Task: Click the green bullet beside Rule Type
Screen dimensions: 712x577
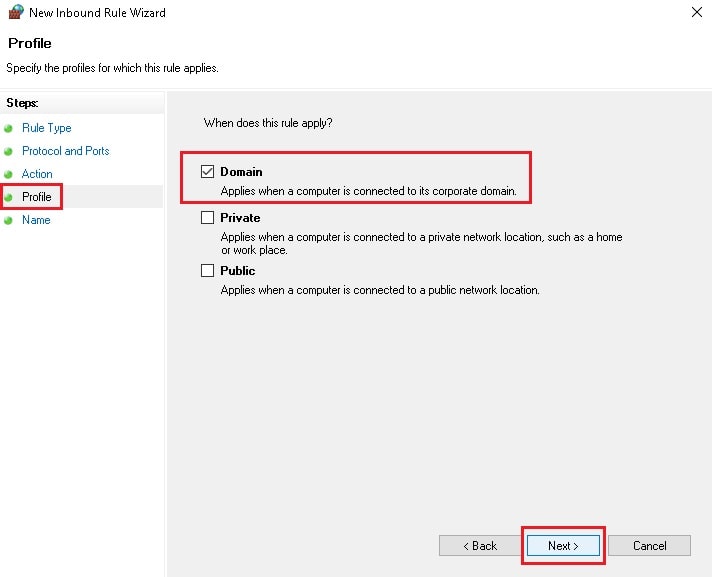Action: click(8, 128)
